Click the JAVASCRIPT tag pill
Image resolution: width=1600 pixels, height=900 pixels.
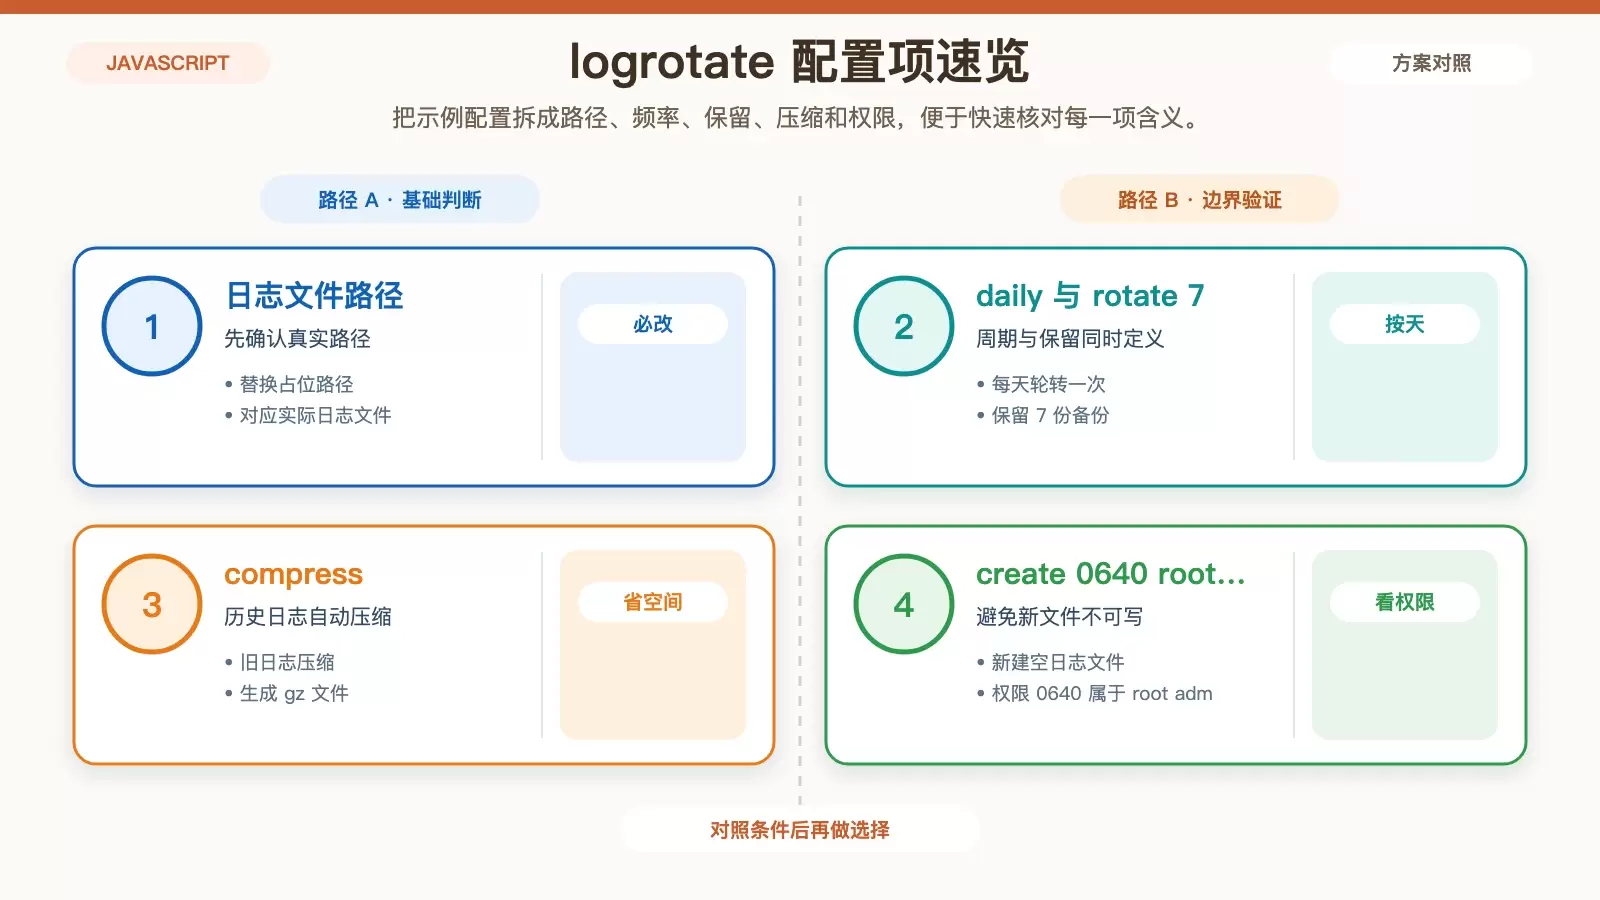point(168,63)
